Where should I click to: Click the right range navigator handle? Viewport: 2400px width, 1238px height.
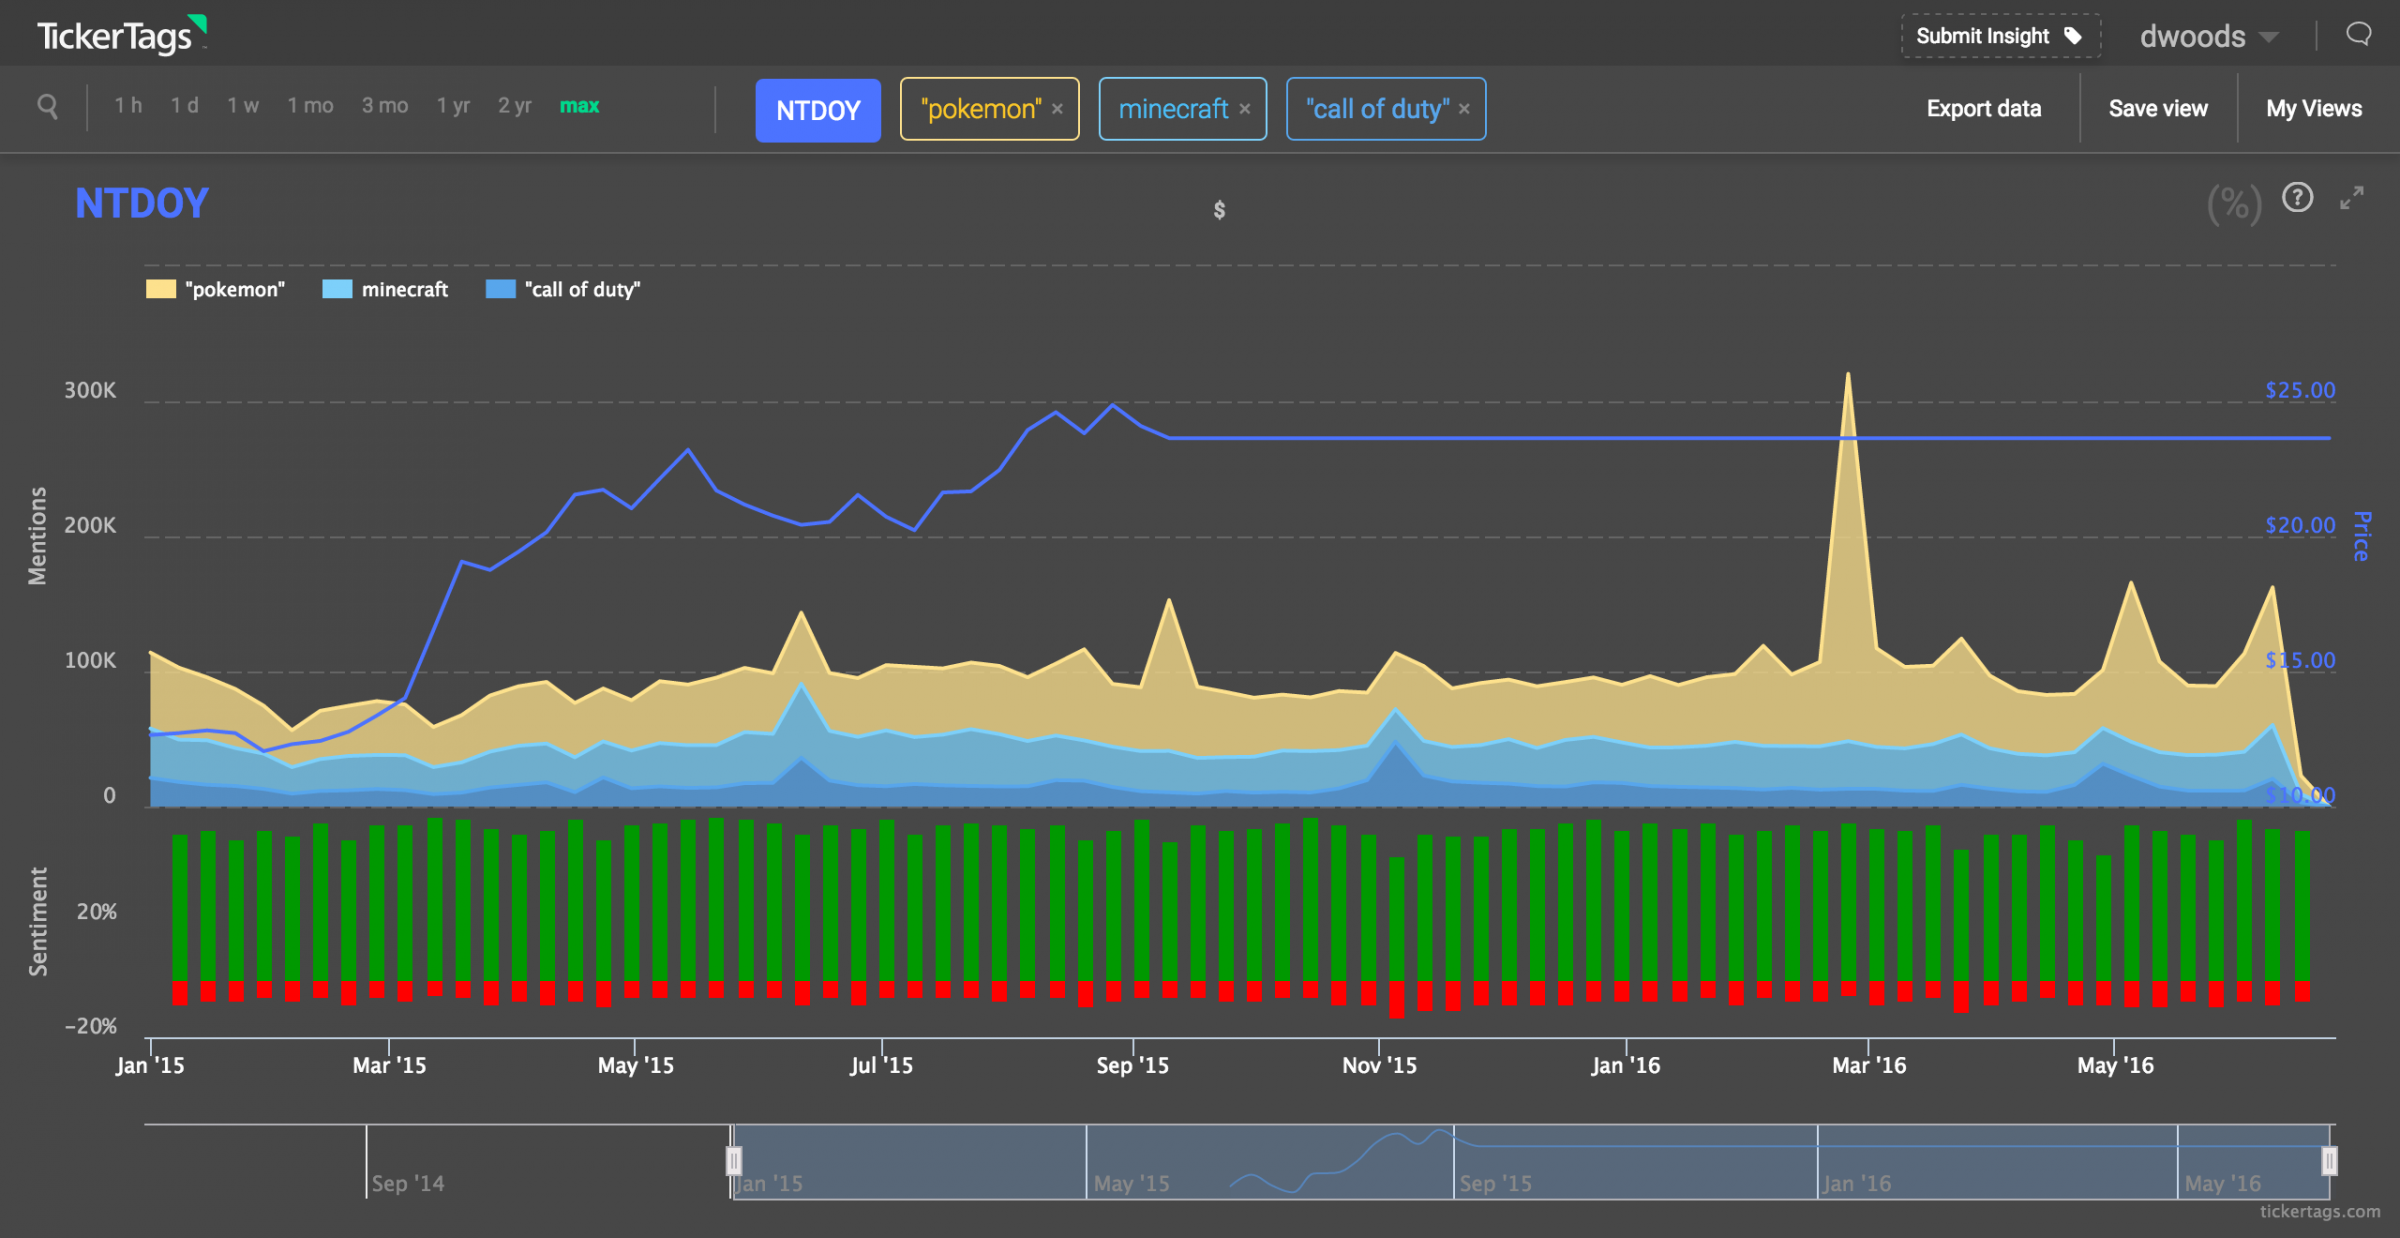2329,1161
